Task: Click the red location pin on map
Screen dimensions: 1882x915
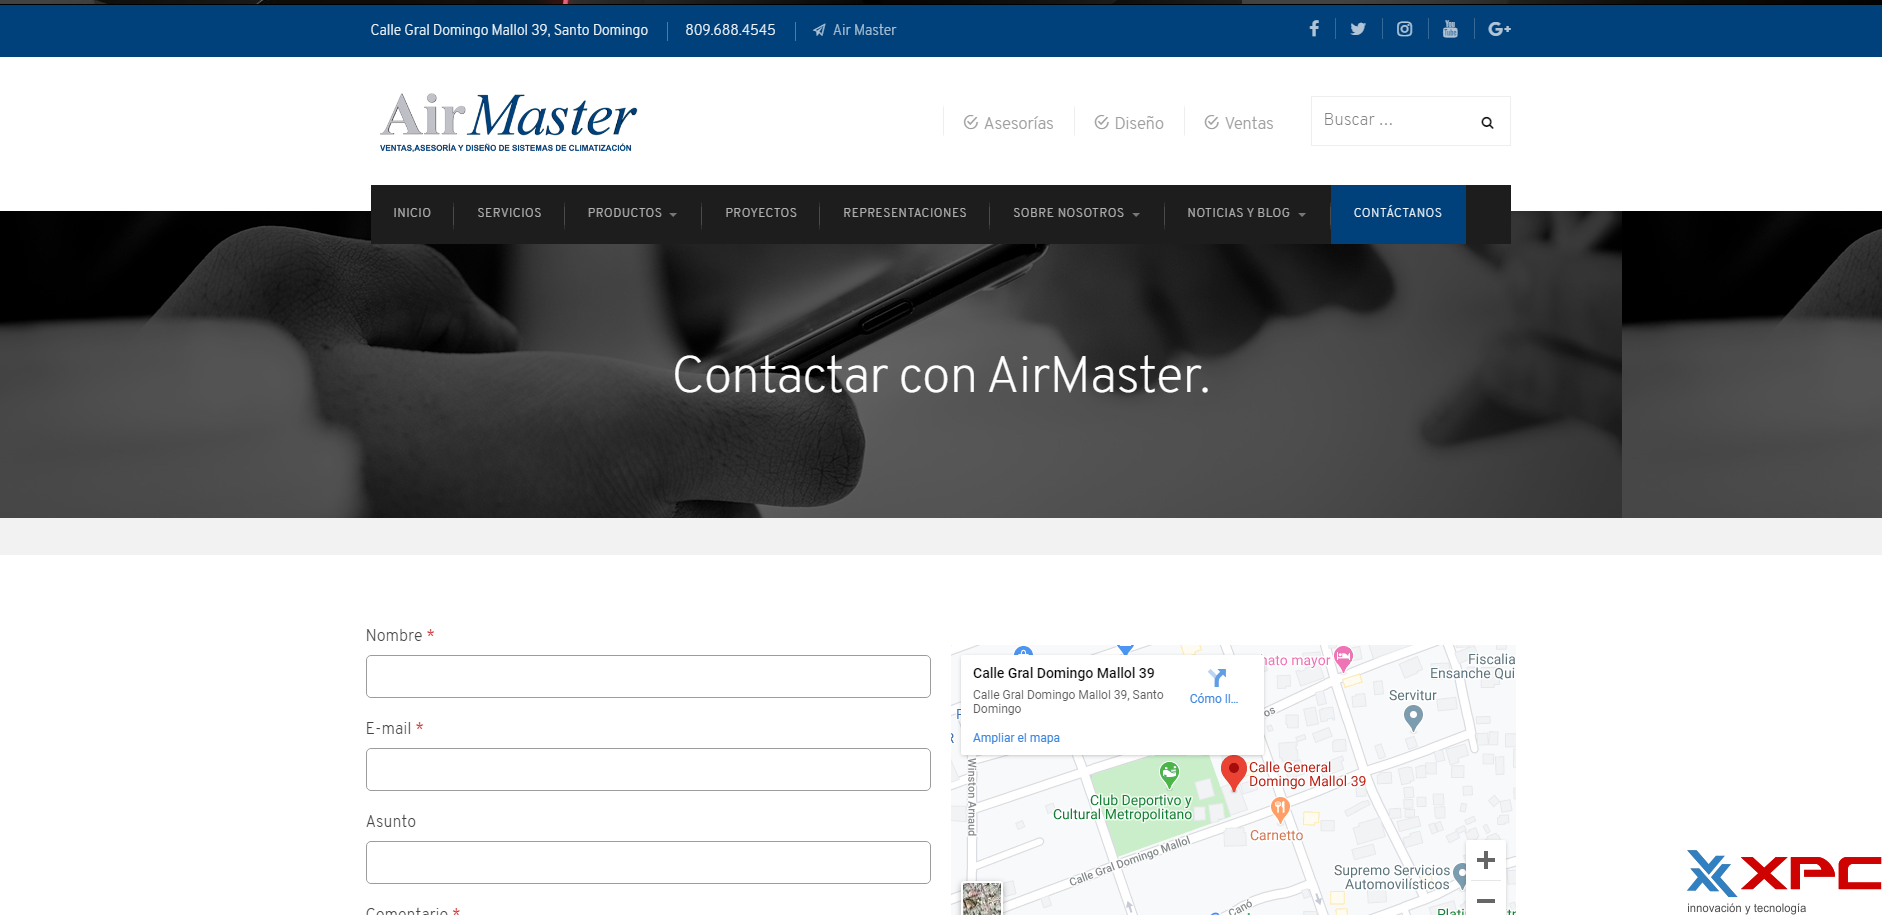Action: pos(1234,773)
